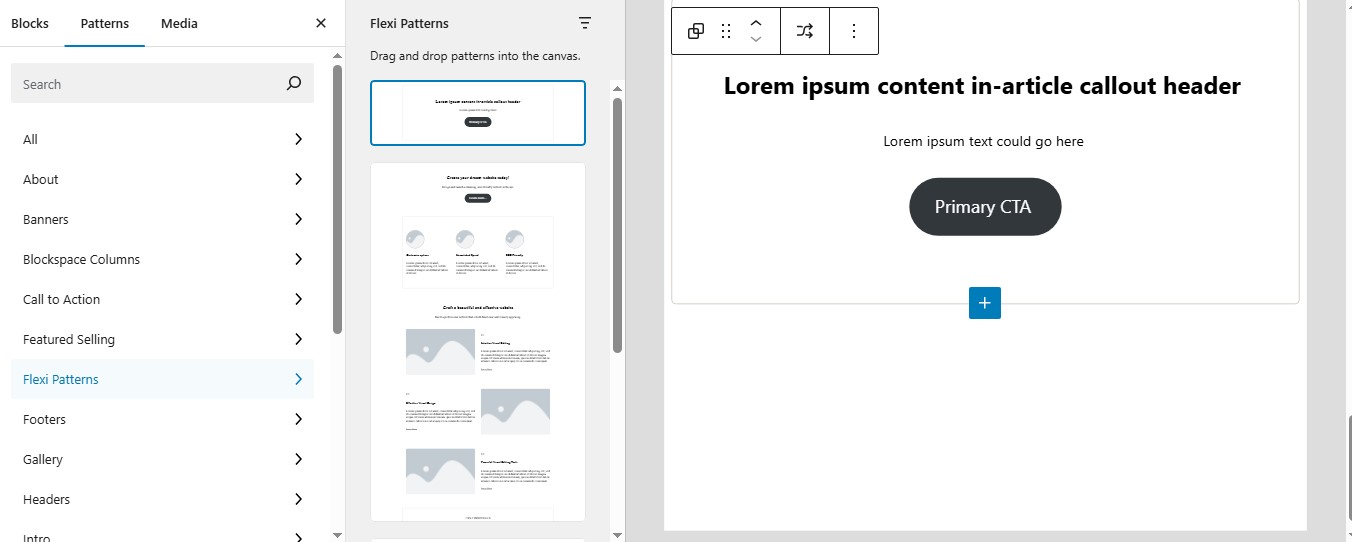Click the category list scrollbar
The width and height of the screenshot is (1352, 542).
pos(338,199)
